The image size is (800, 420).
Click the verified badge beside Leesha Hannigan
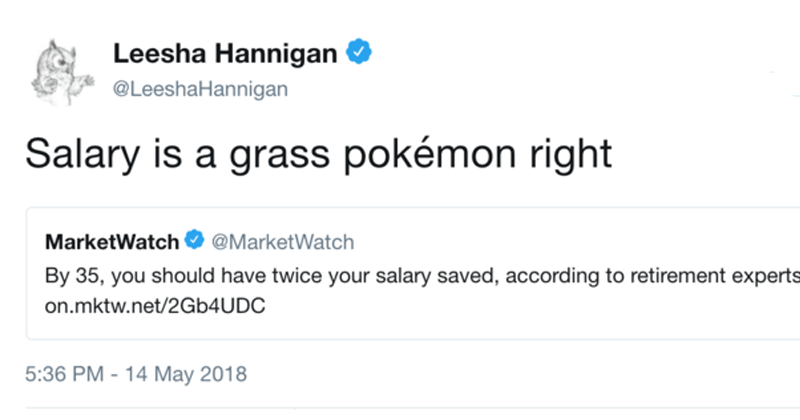point(357,53)
